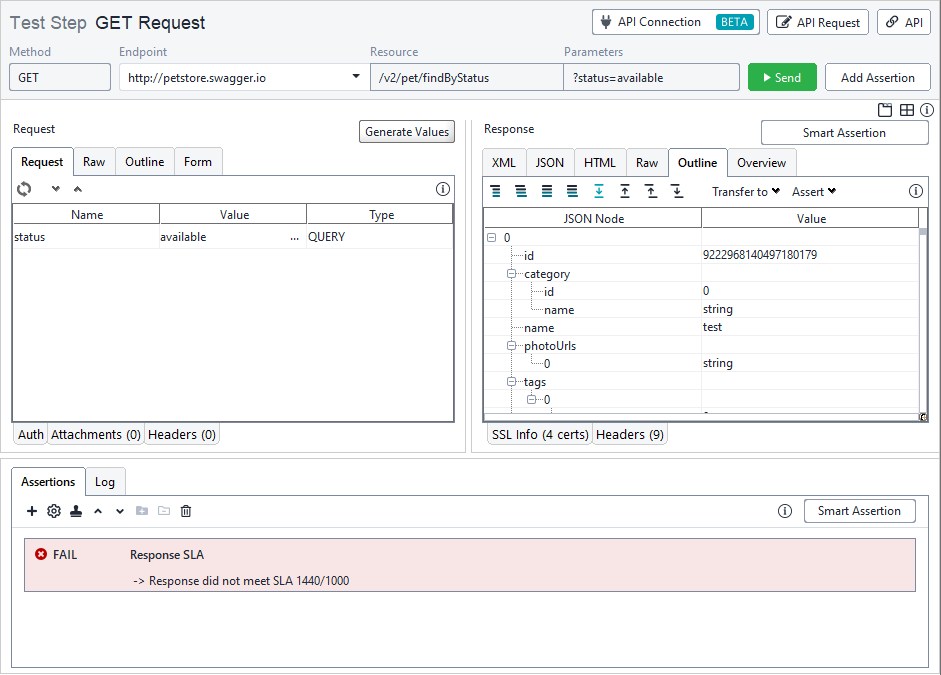Switch to the JSON response tab
This screenshot has width=941, height=675.
click(x=550, y=162)
